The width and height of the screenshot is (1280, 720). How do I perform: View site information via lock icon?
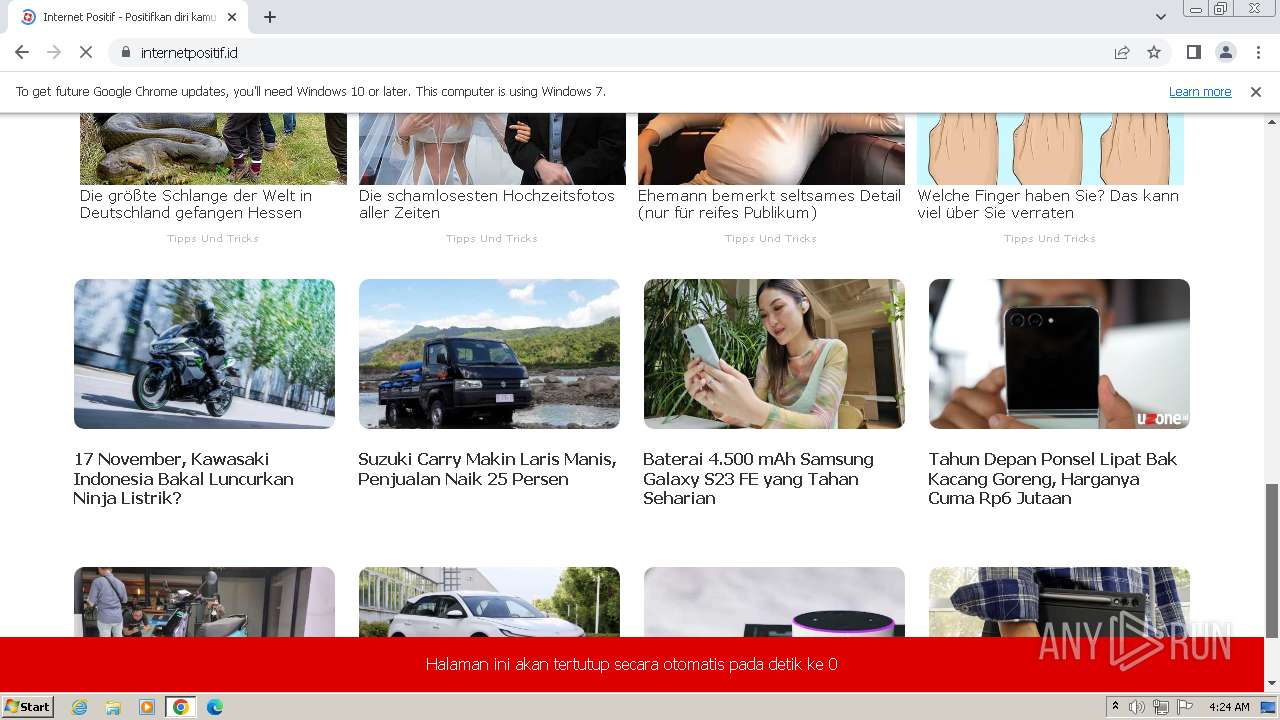pos(125,52)
